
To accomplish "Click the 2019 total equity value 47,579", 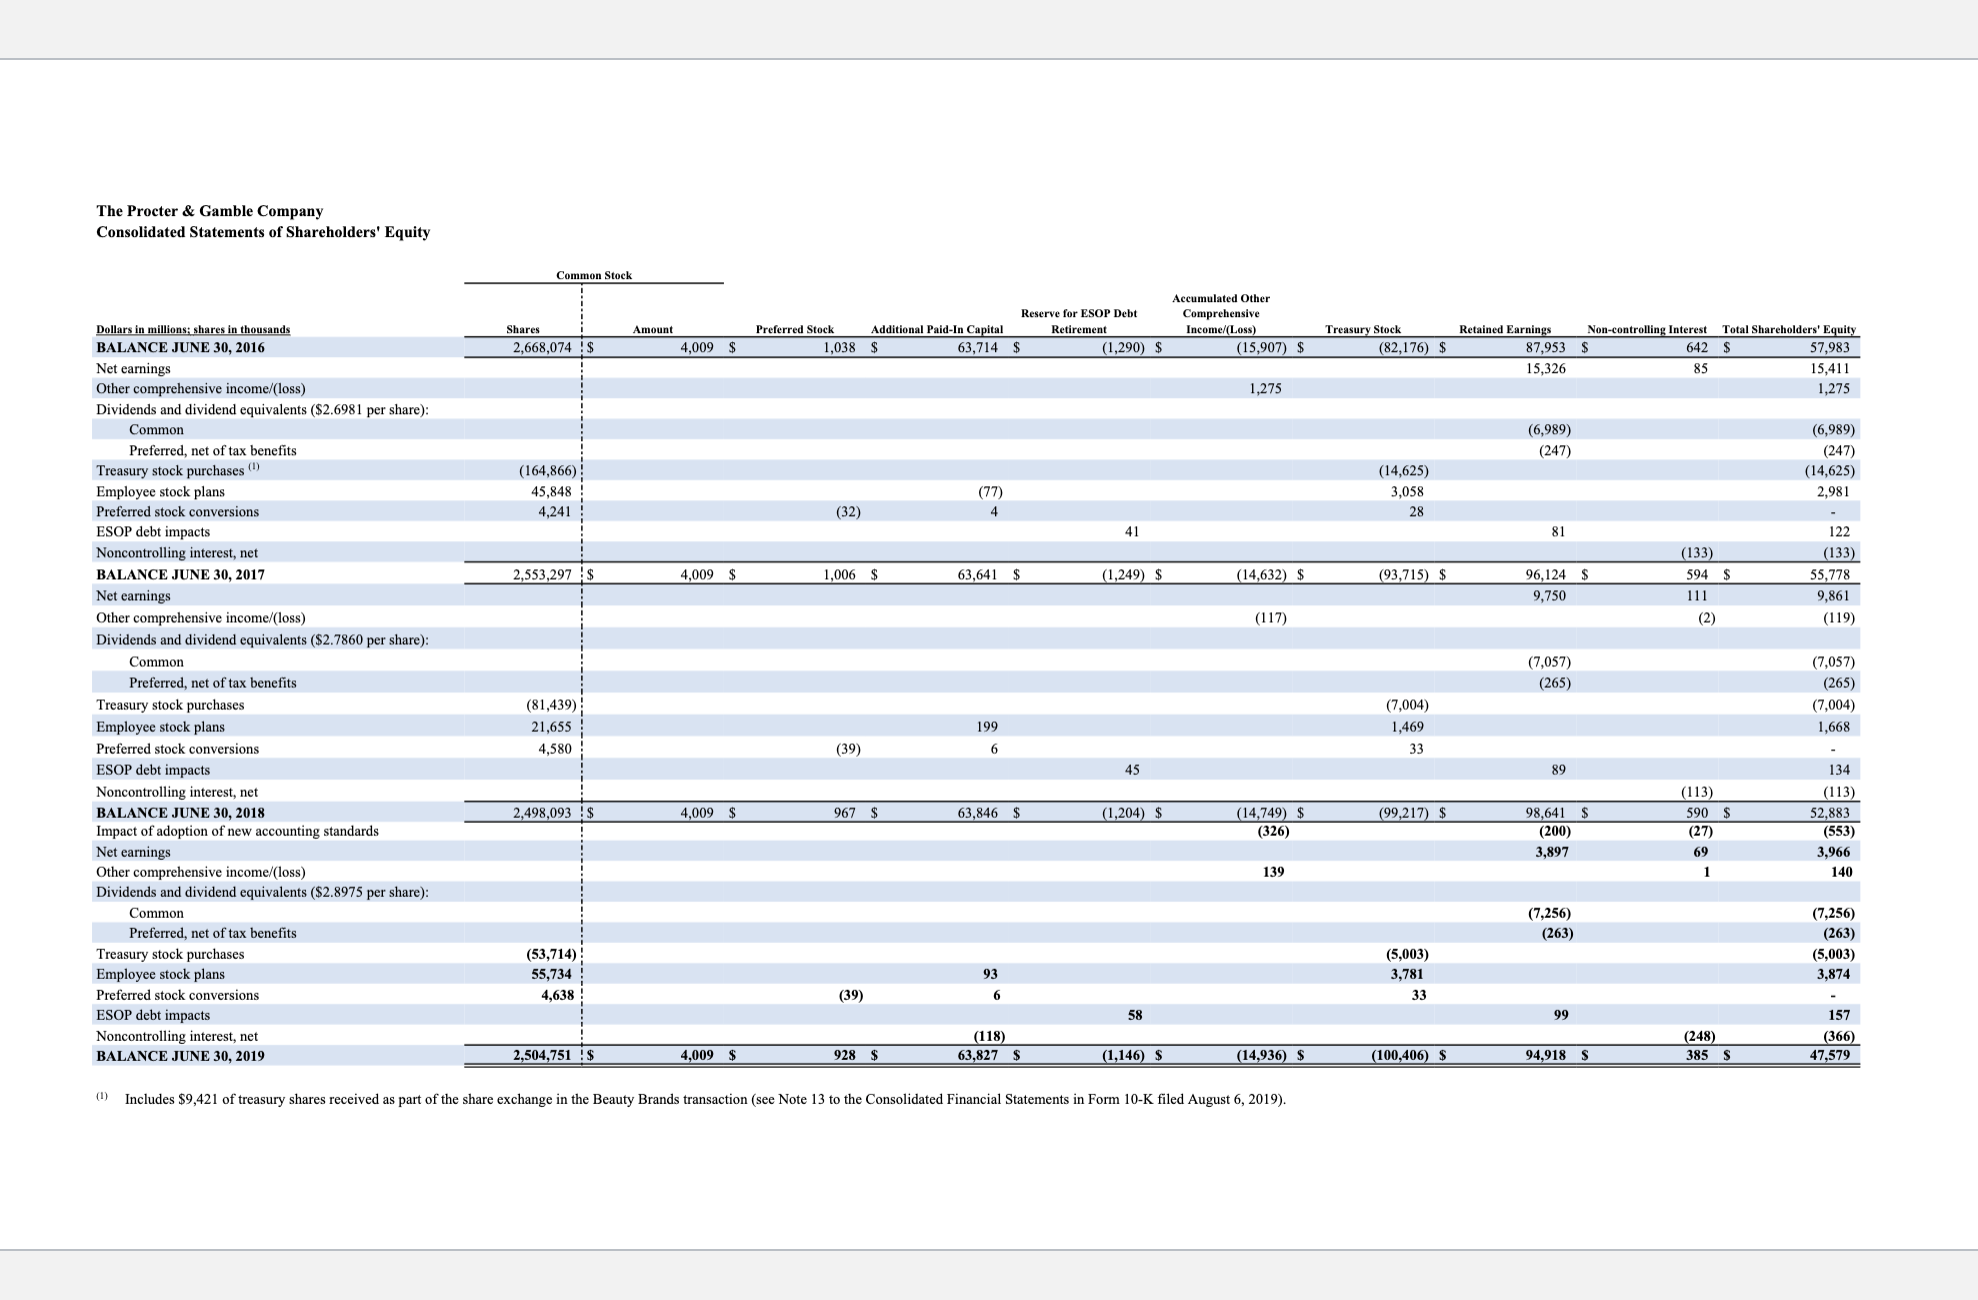I will point(1829,1056).
